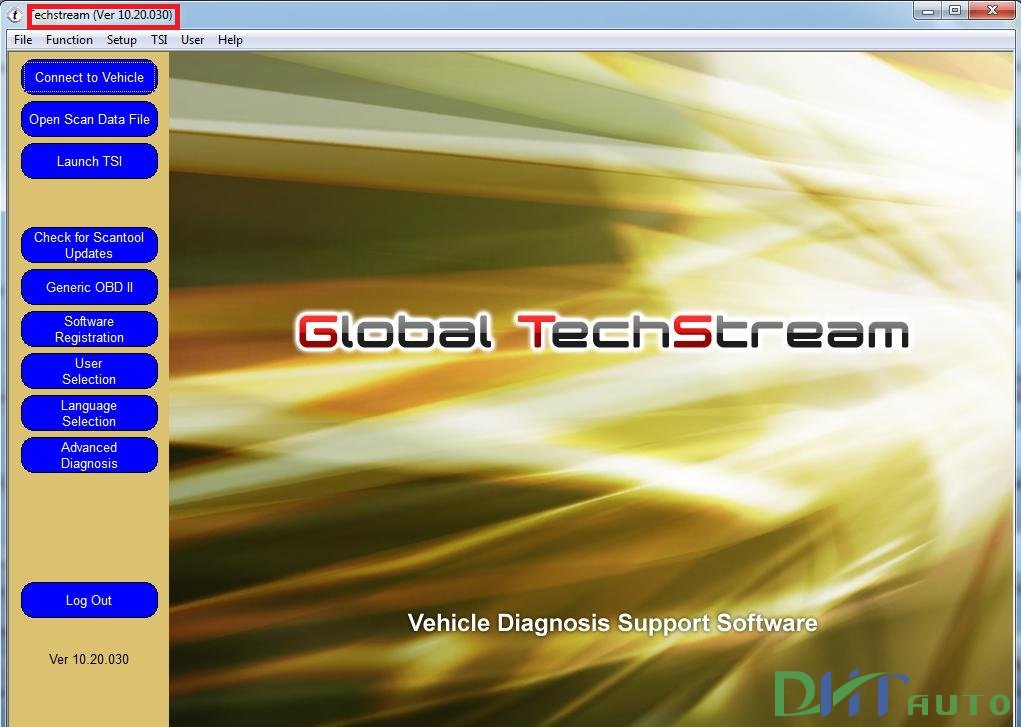Check for Scantool Updates
1021x727 pixels.
[x=89, y=246]
